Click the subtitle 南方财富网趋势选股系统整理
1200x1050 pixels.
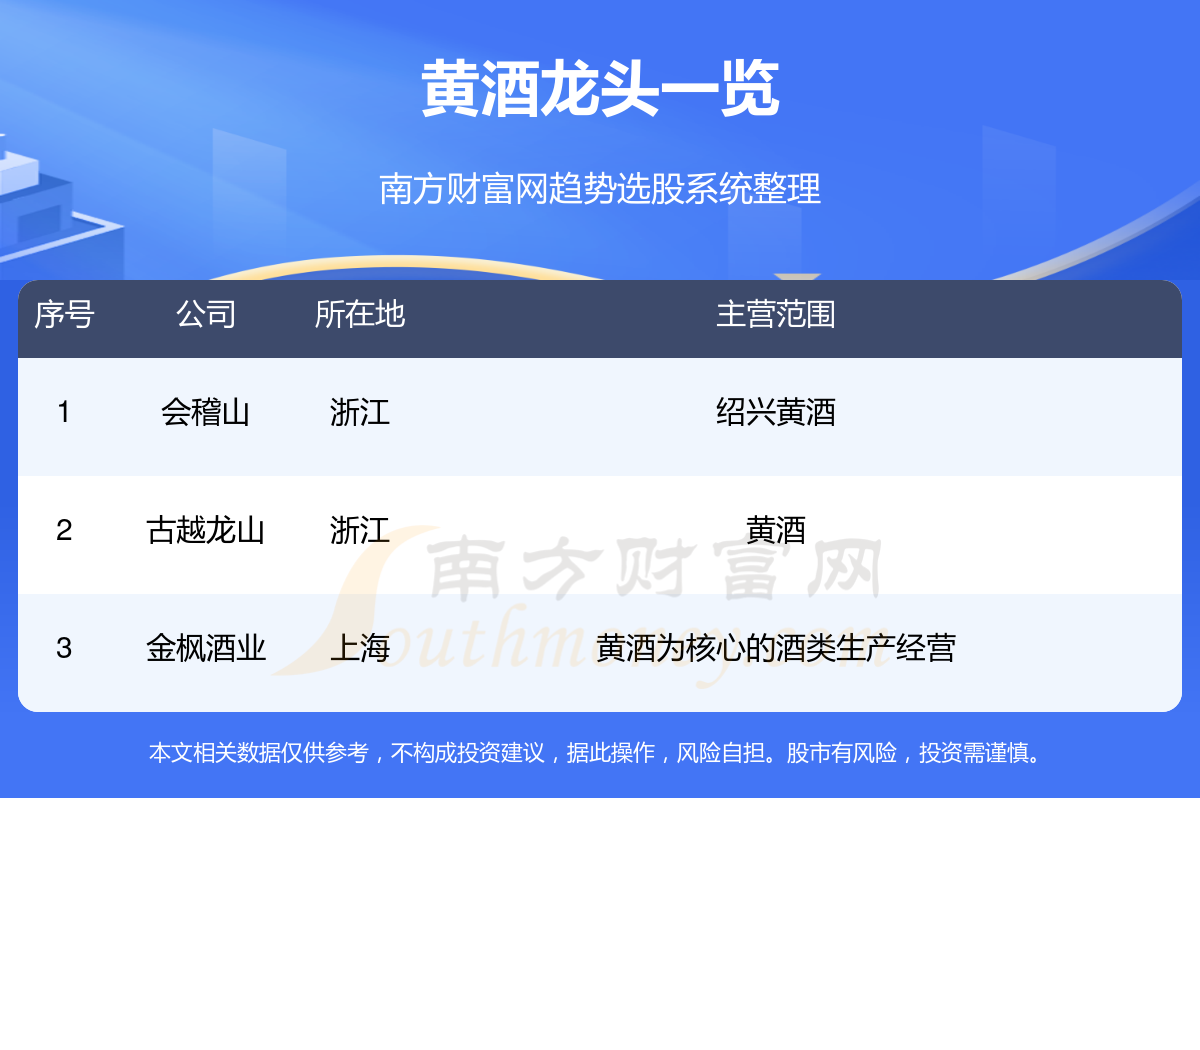coord(600,188)
